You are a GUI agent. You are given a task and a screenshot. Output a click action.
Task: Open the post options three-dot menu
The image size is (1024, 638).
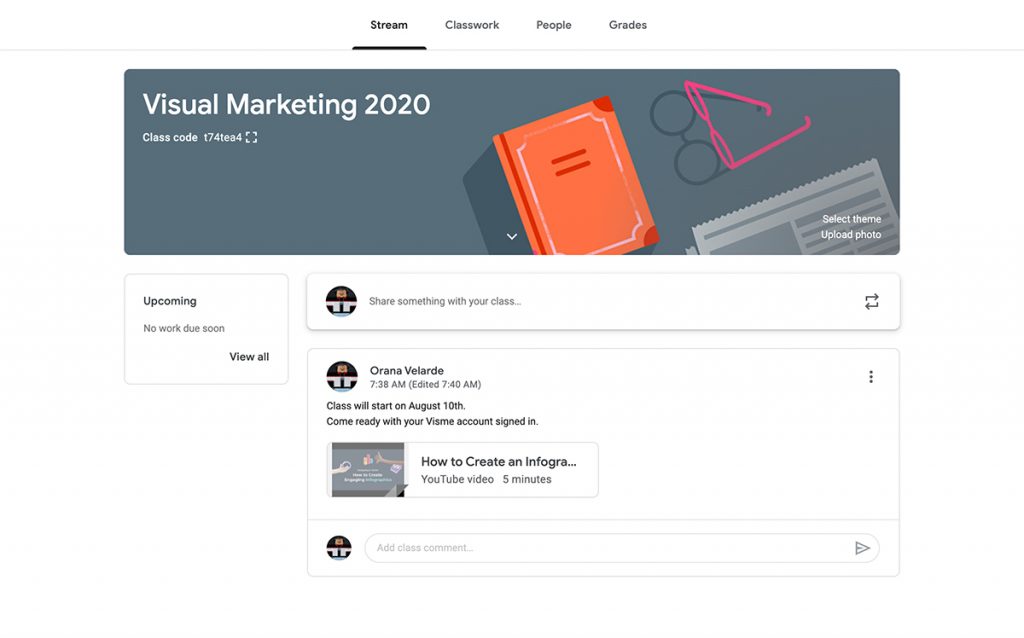tap(871, 376)
